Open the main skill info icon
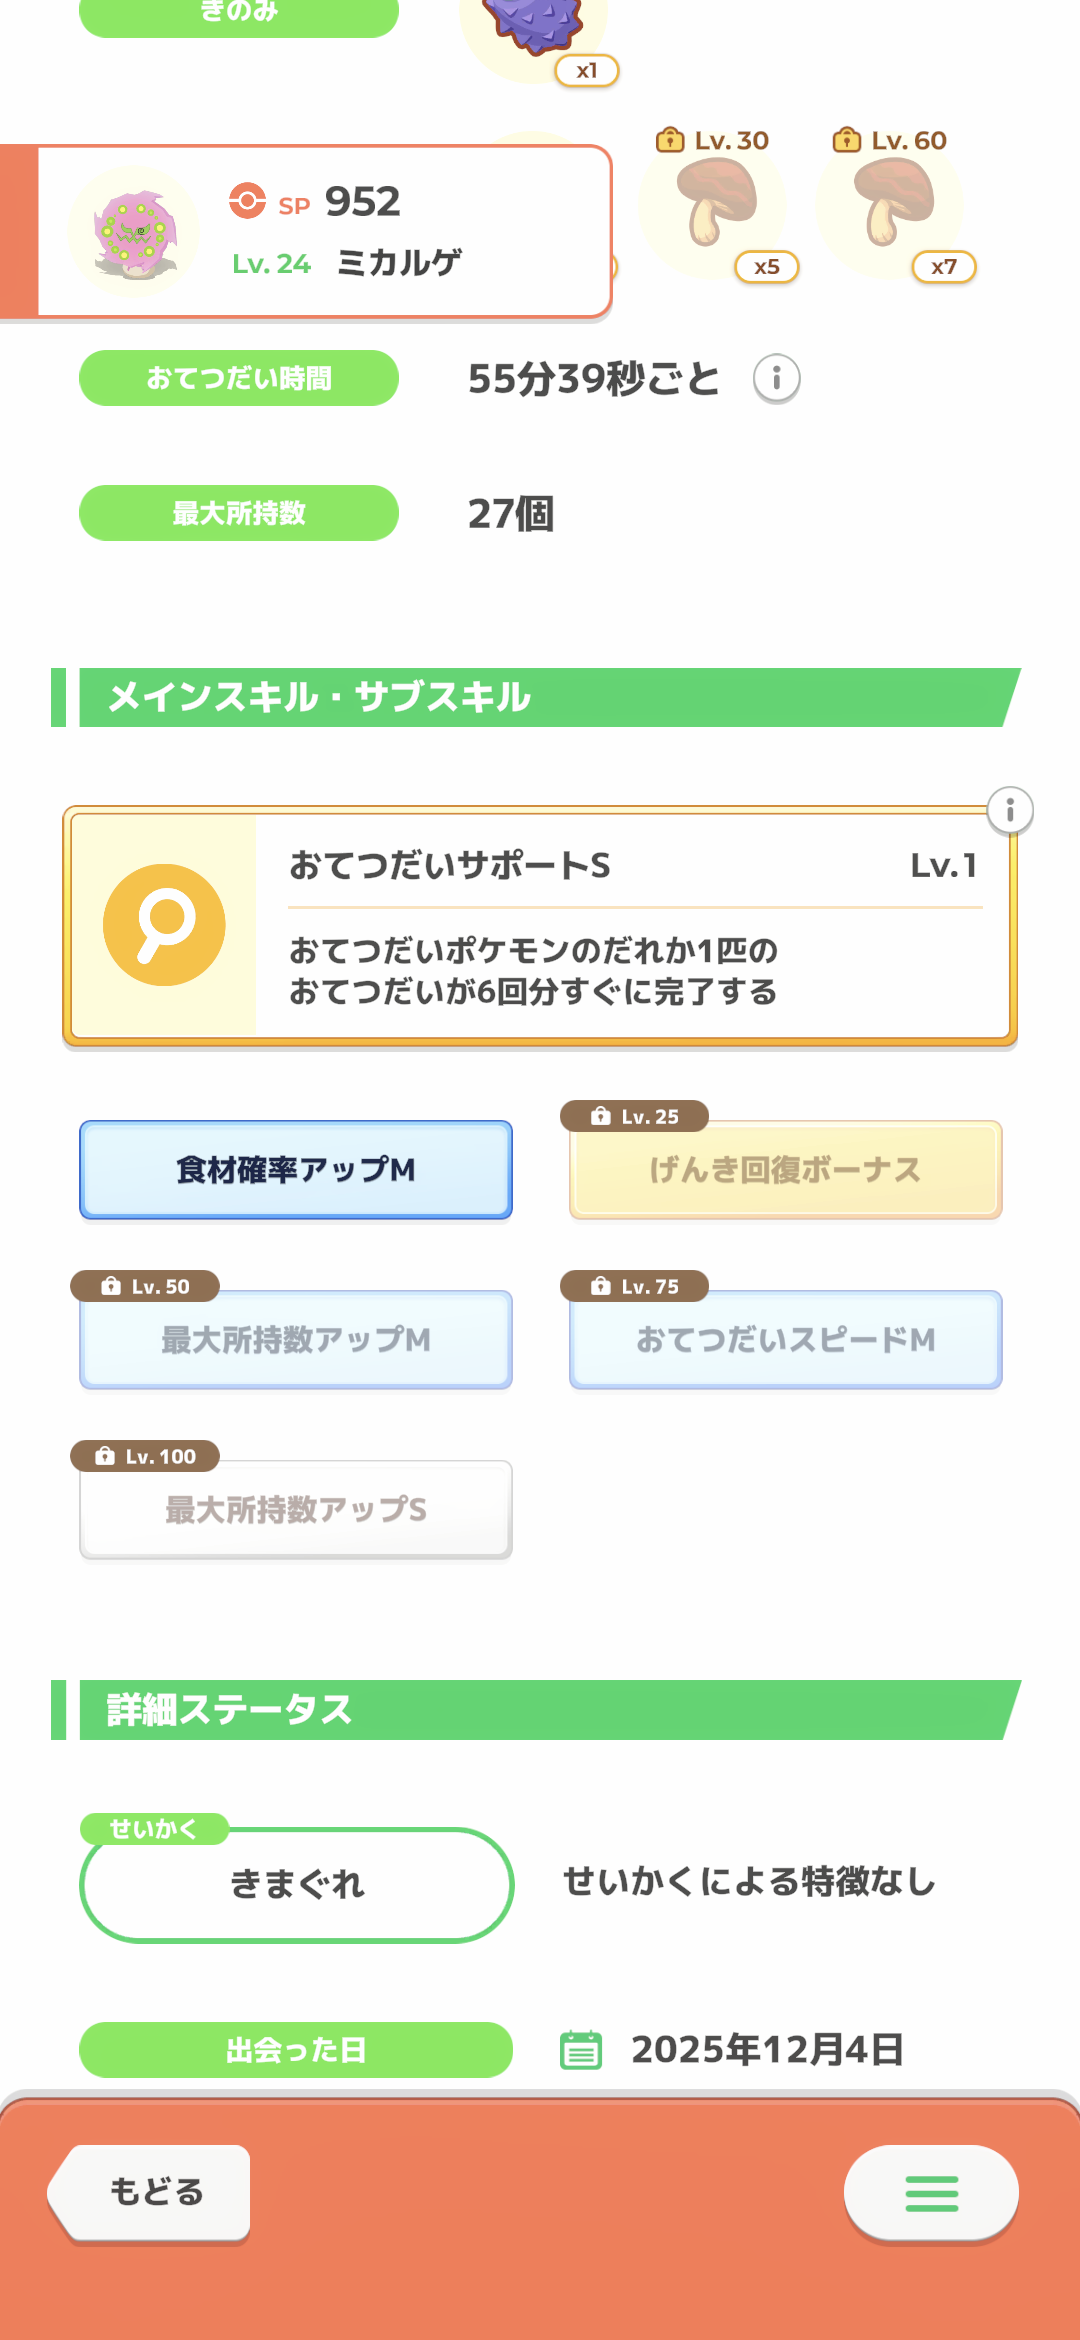 pos(1010,810)
